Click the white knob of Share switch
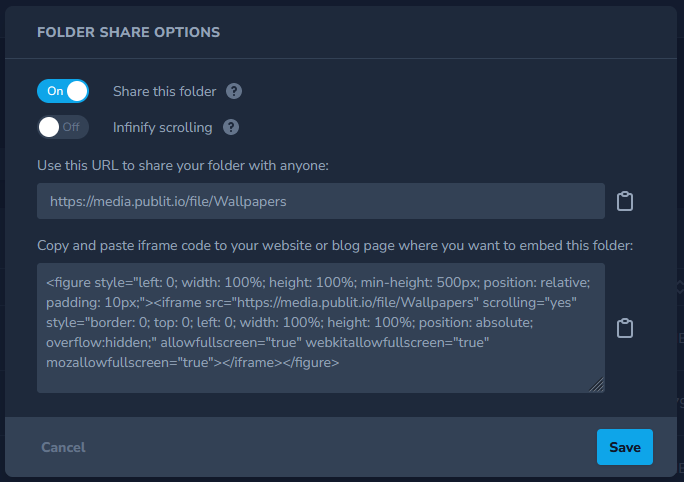 [x=77, y=91]
